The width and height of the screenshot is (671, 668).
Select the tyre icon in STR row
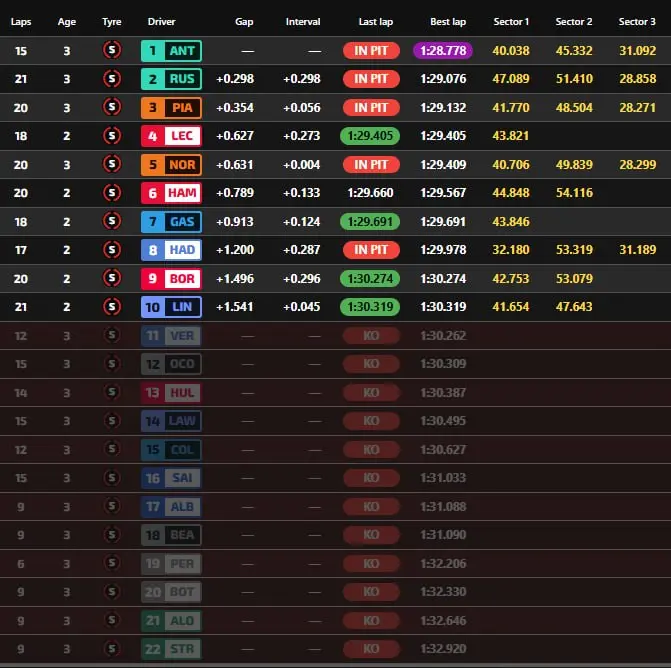(112, 649)
